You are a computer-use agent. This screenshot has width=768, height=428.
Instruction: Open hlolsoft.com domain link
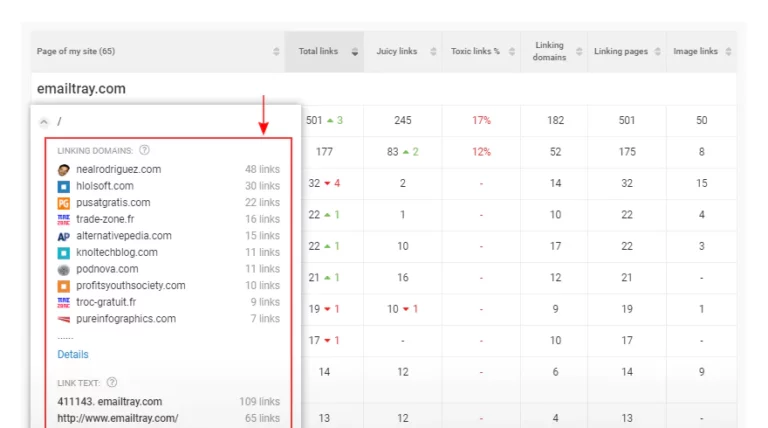[105, 186]
